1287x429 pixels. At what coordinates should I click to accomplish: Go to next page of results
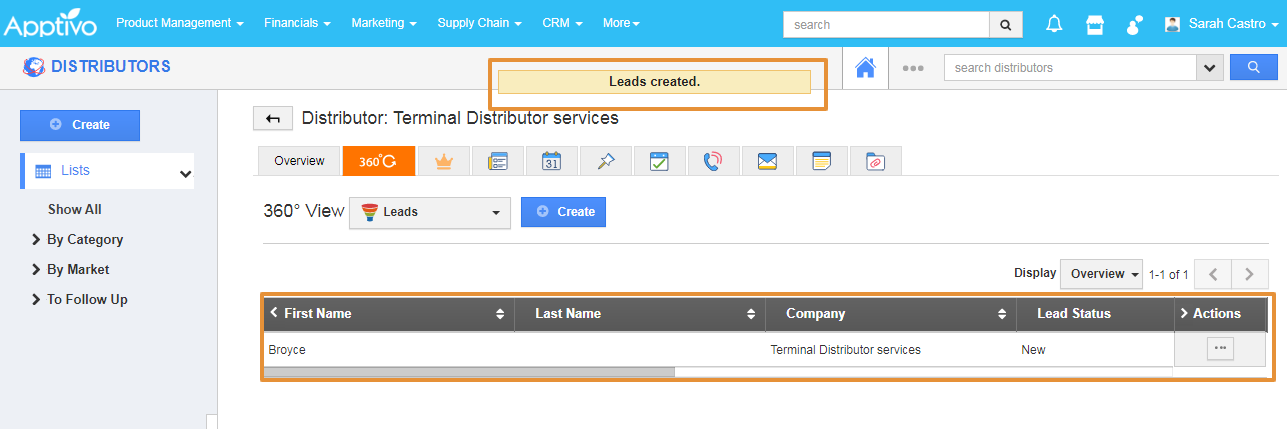1250,274
